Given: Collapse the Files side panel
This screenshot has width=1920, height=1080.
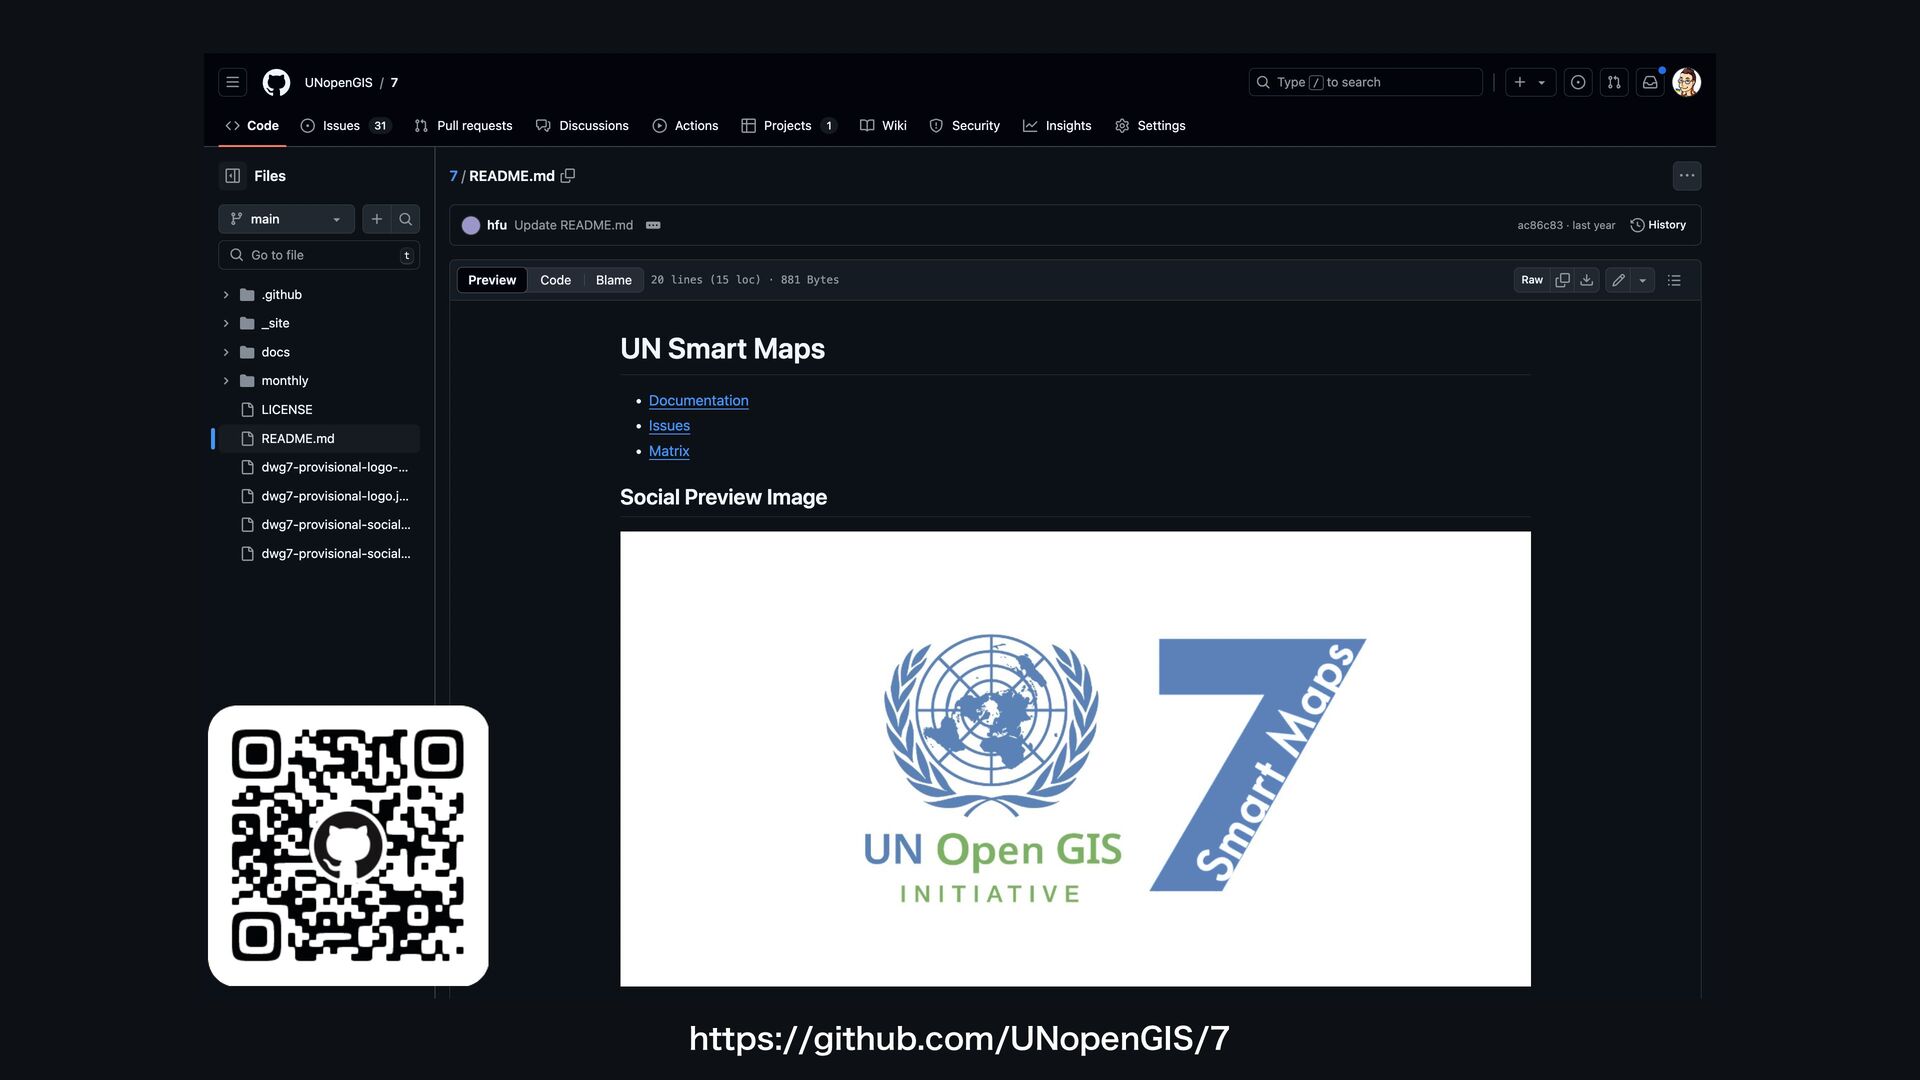Looking at the screenshot, I should point(233,176).
